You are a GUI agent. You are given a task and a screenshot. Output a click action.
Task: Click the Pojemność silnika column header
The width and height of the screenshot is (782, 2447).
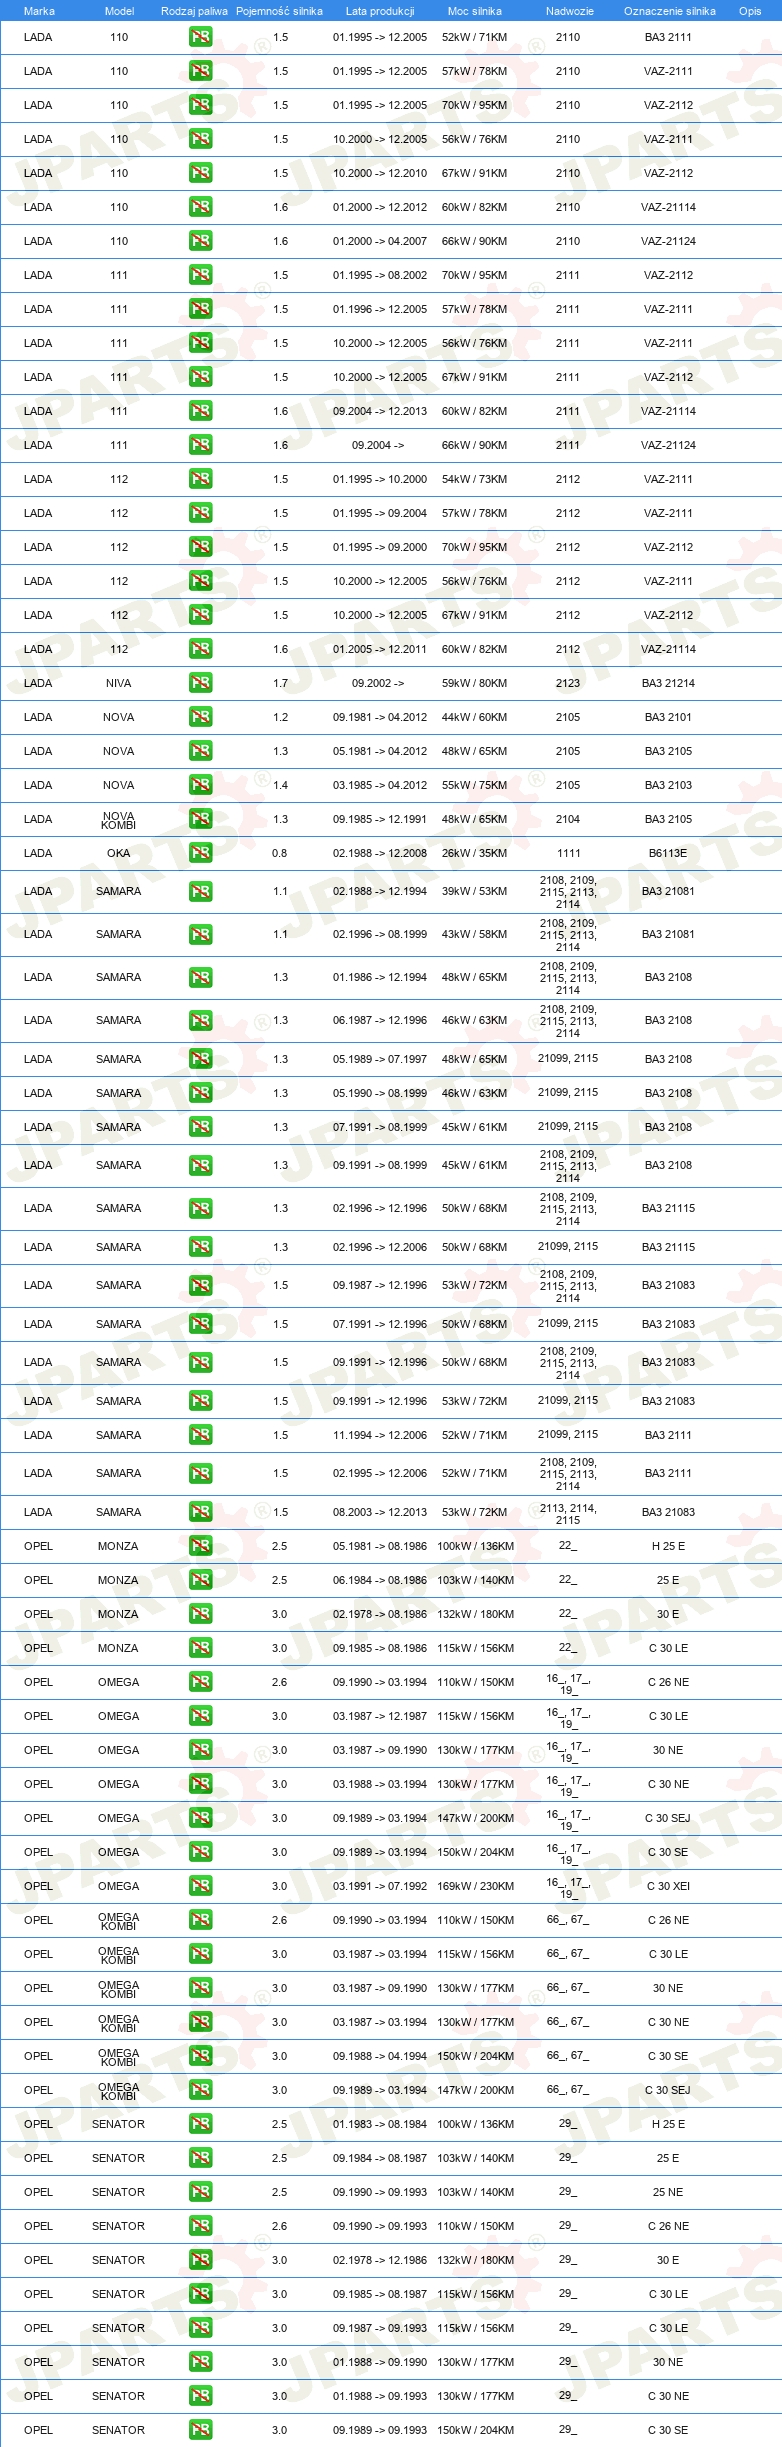coord(279,11)
